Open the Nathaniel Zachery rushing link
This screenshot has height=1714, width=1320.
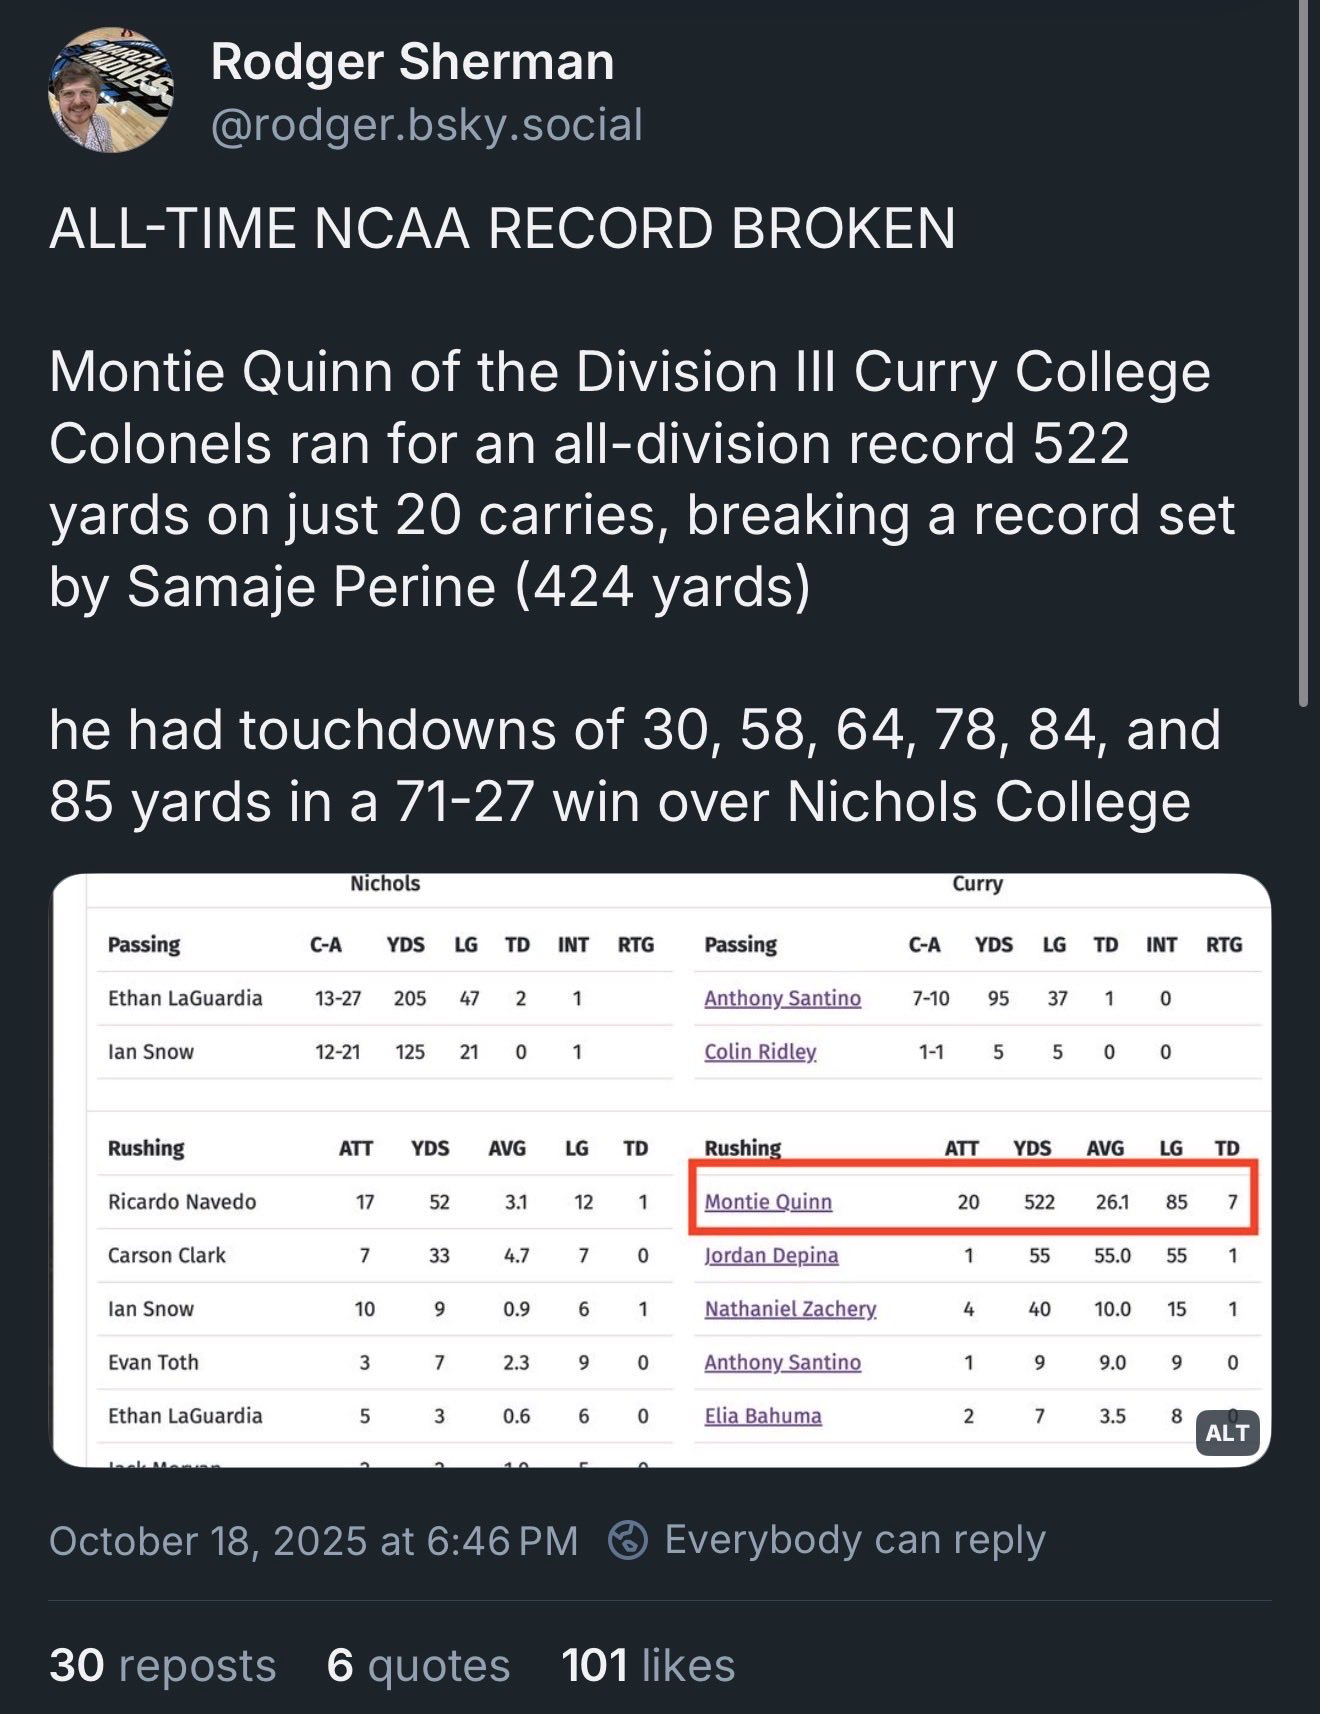790,1309
